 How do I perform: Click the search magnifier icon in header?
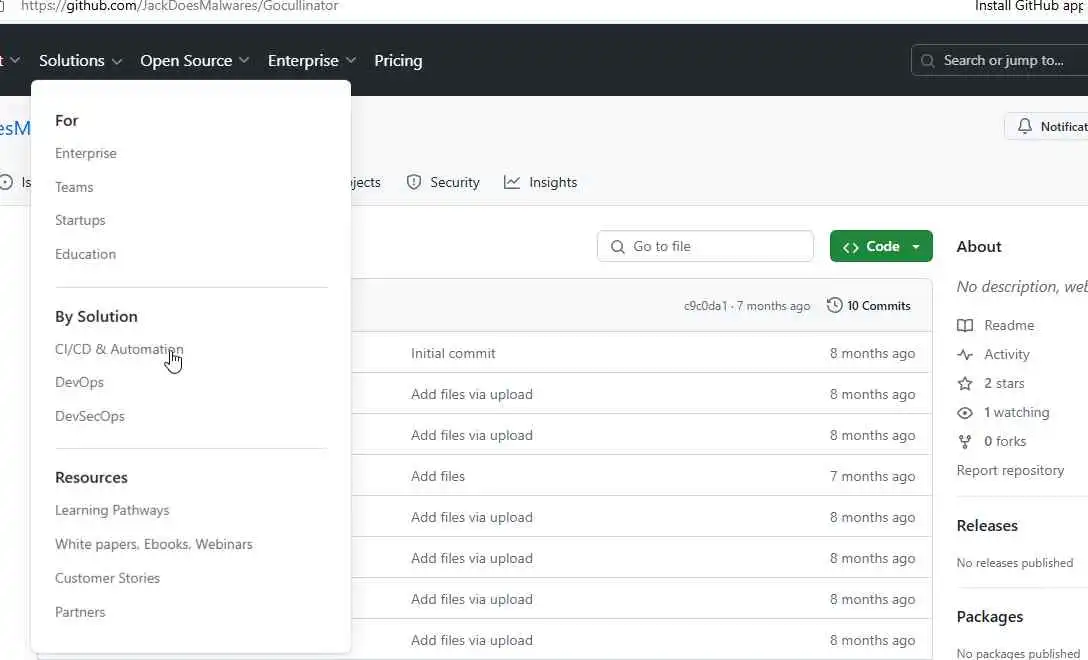coord(928,61)
